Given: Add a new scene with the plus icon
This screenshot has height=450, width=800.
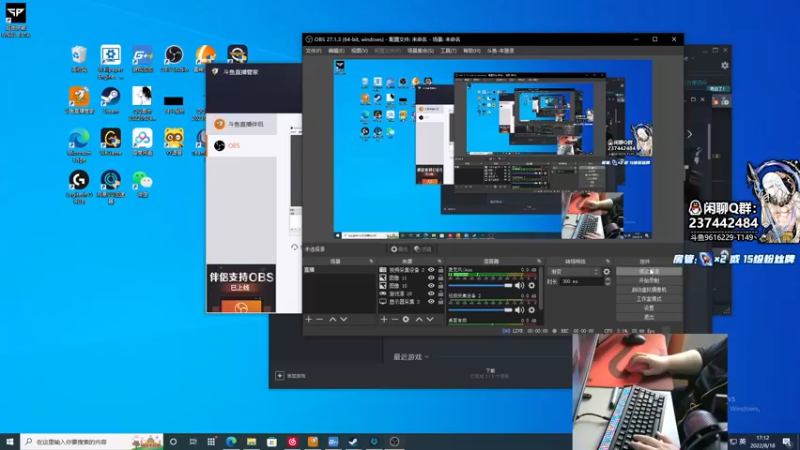Looking at the screenshot, I should point(309,319).
